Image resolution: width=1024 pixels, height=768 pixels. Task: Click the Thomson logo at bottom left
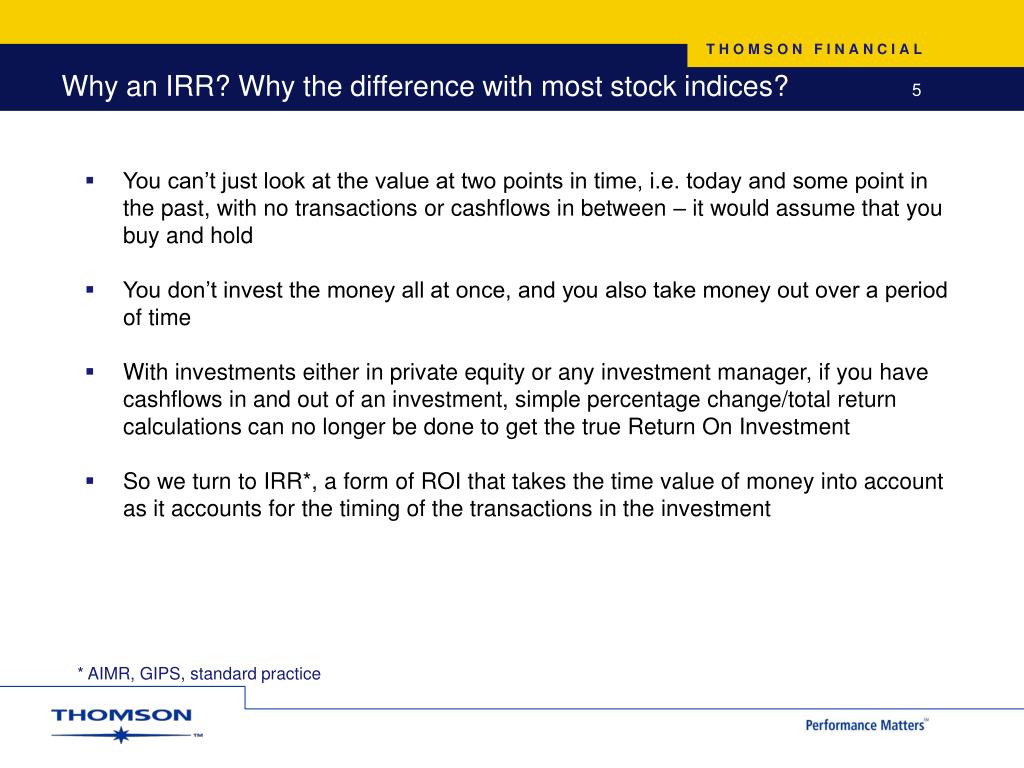coord(127,724)
